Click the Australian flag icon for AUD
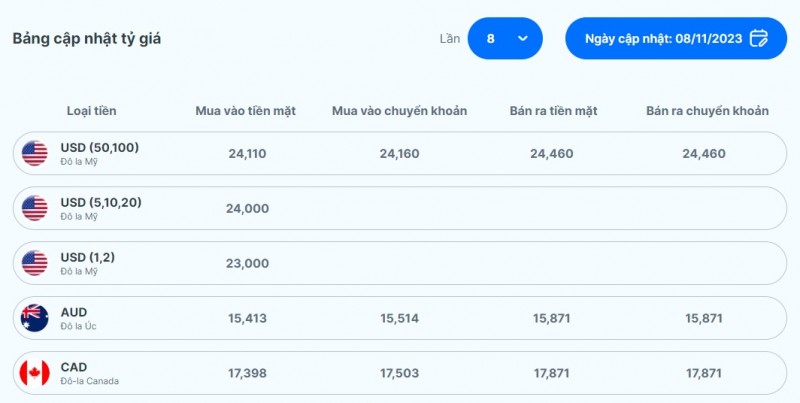The image size is (800, 403). coord(34,318)
